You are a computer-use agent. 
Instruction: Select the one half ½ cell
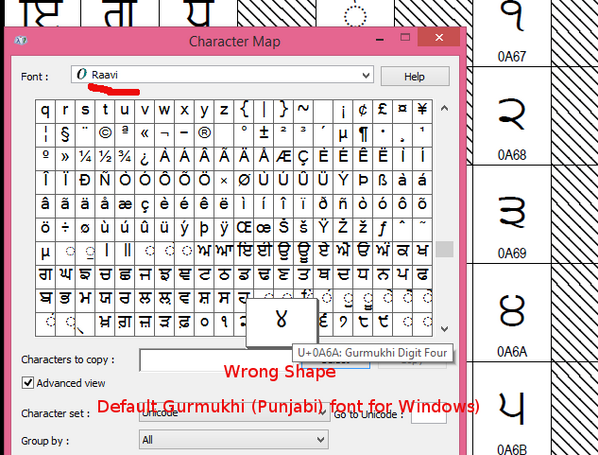click(x=105, y=158)
